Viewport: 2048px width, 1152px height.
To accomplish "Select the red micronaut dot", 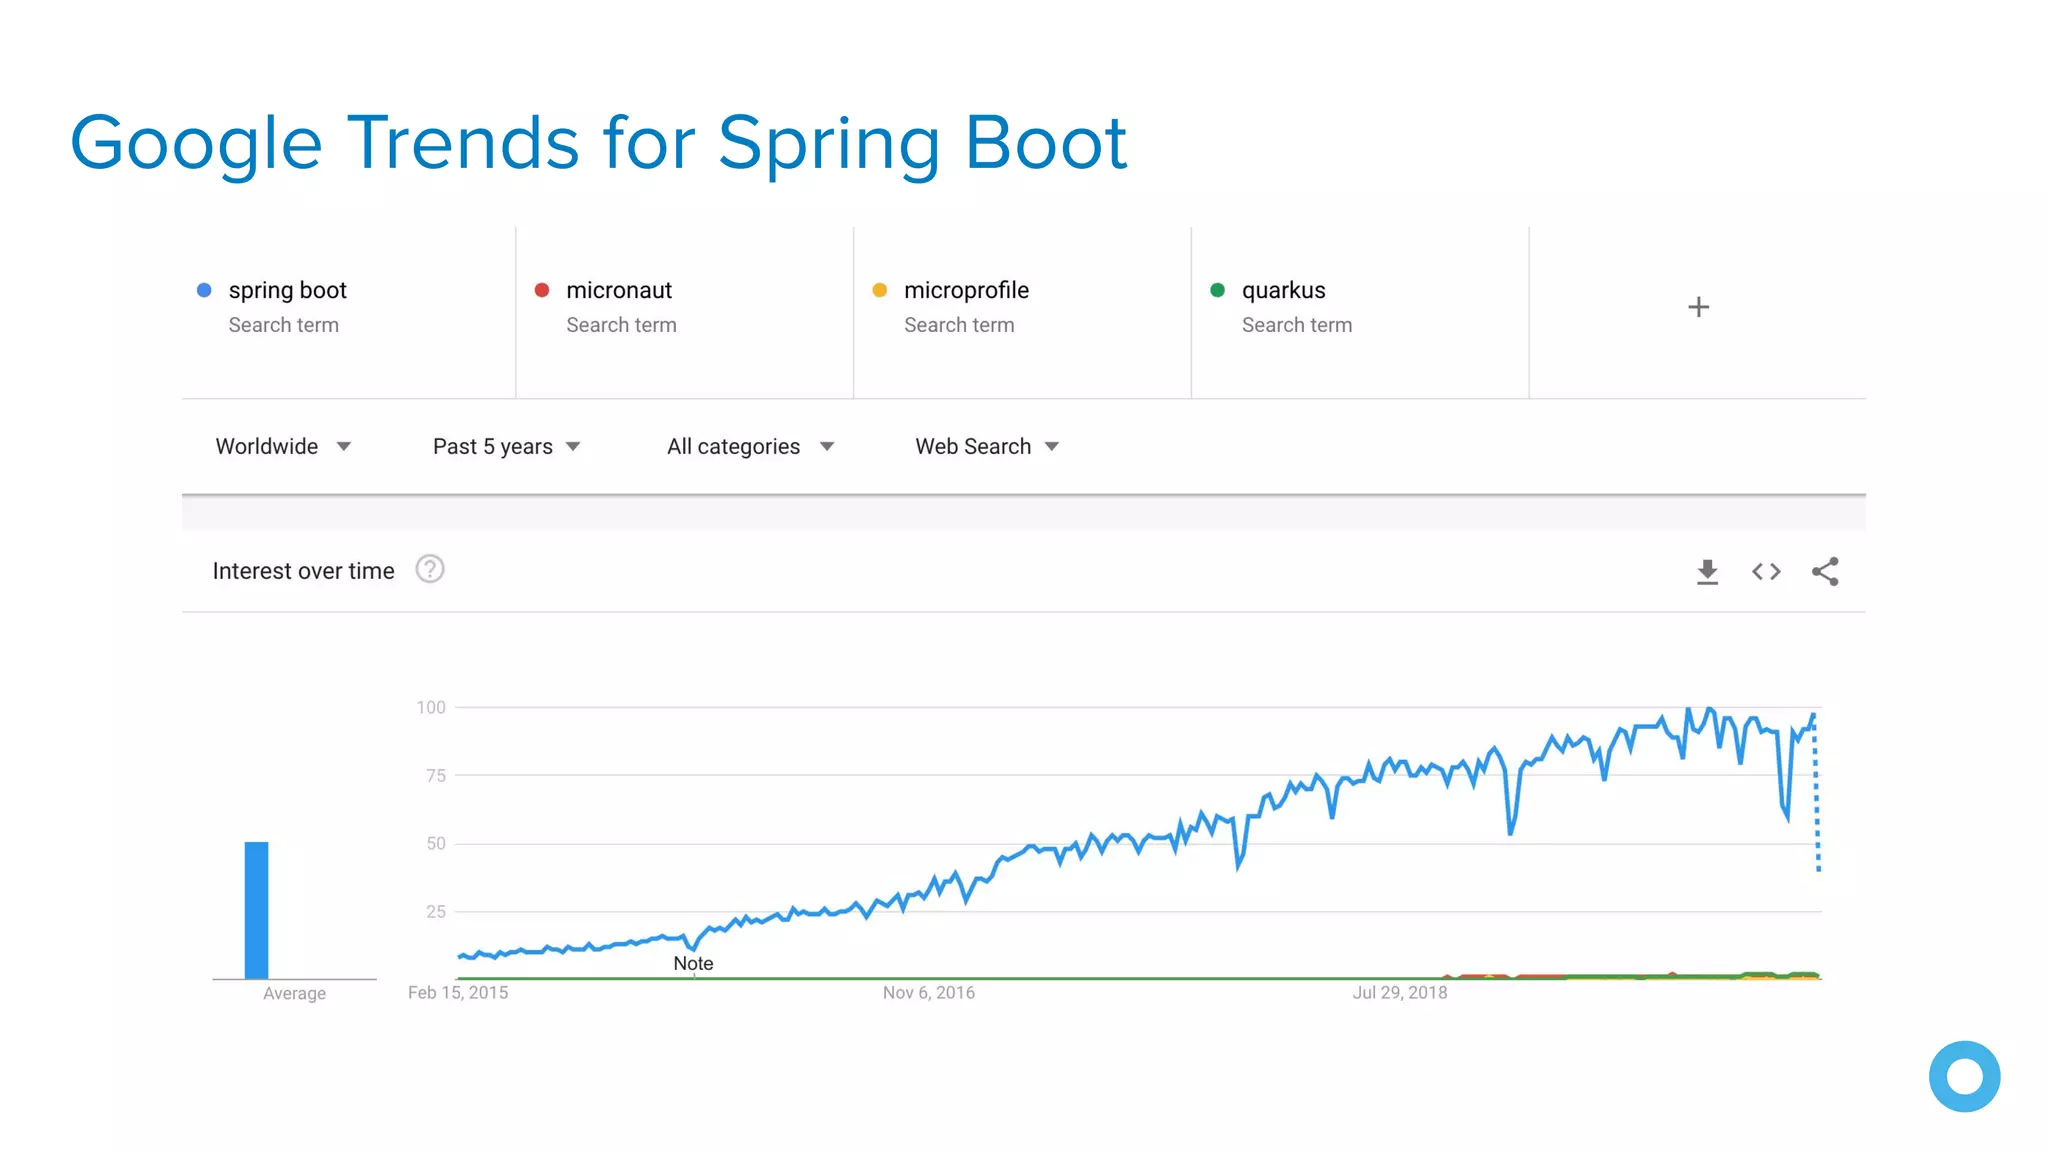I will click(542, 290).
